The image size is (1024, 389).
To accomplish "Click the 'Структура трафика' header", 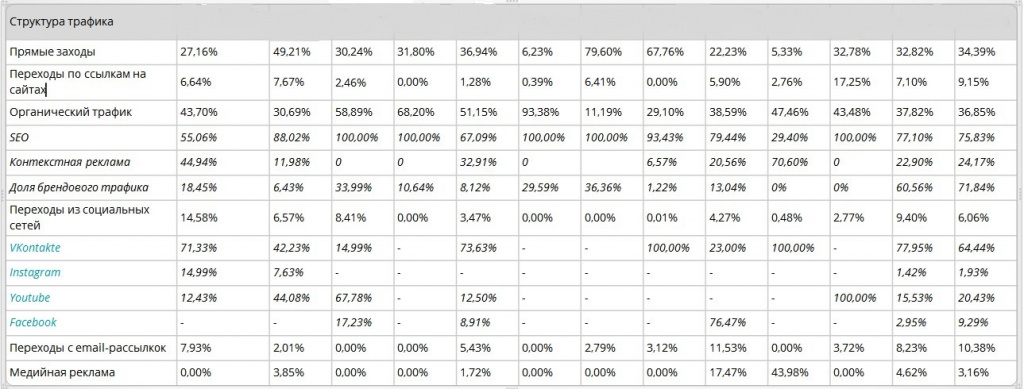I will coord(52,22).
